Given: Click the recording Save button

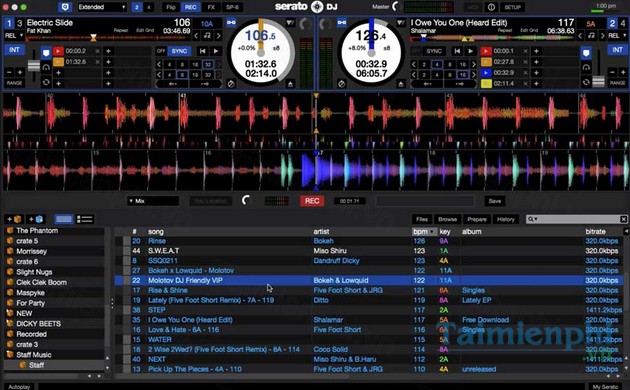Looking at the screenshot, I should coord(495,201).
